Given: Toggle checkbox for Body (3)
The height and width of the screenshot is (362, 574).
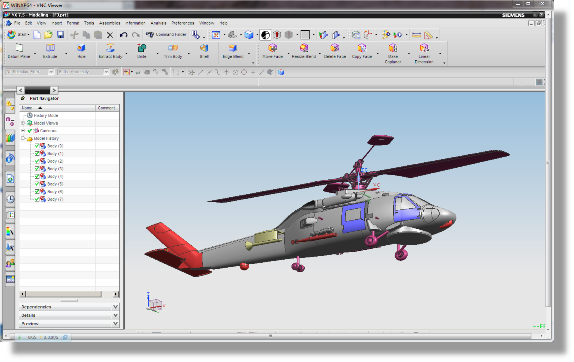Looking at the screenshot, I should click(x=37, y=169).
